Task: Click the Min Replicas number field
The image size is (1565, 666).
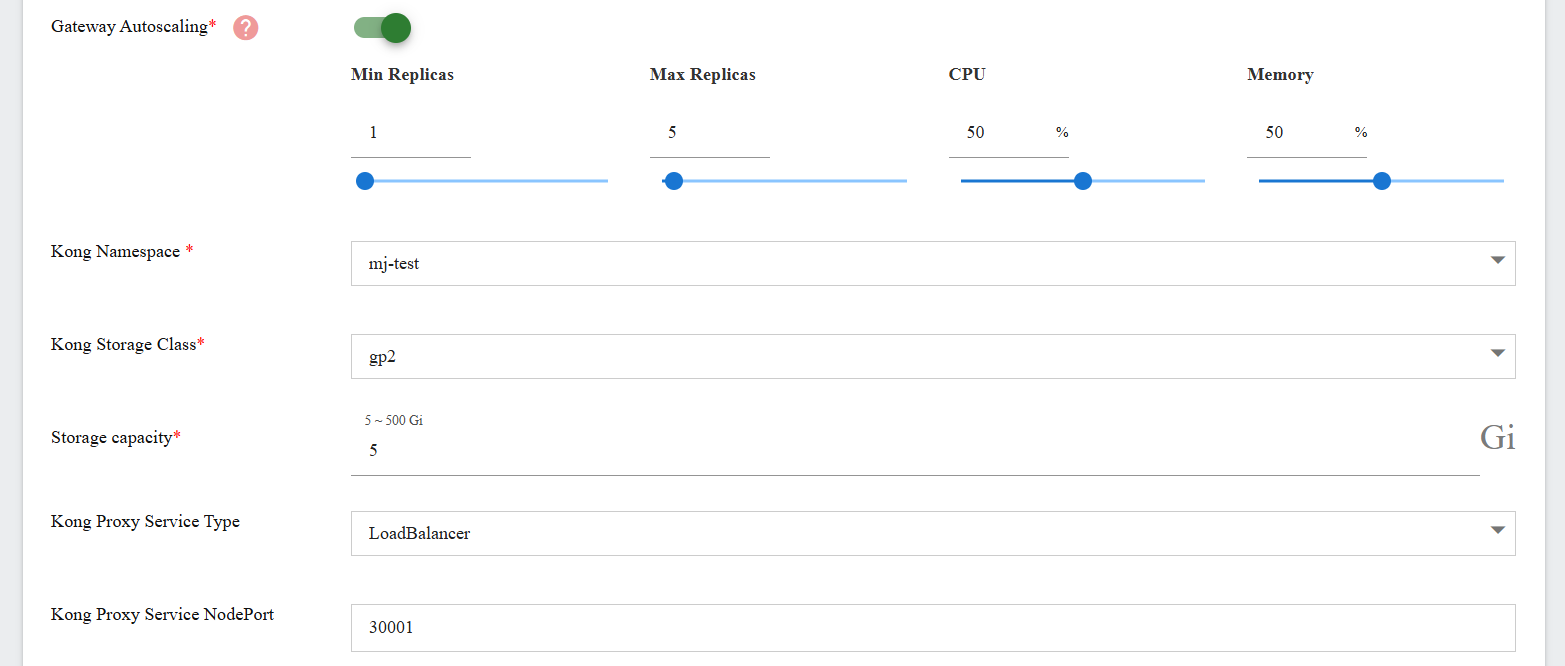Action: click(410, 132)
